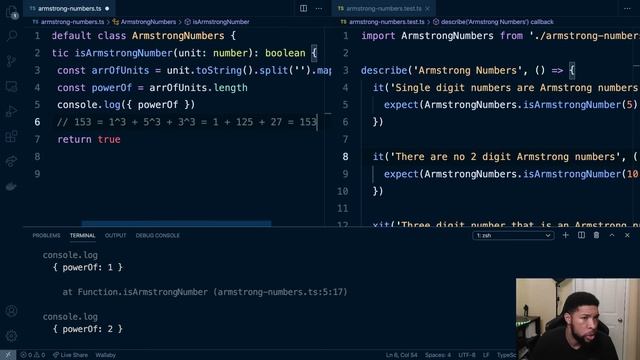Click 'console.log({ powerOf })' on line 5
The width and height of the screenshot is (640, 360).
click(126, 105)
